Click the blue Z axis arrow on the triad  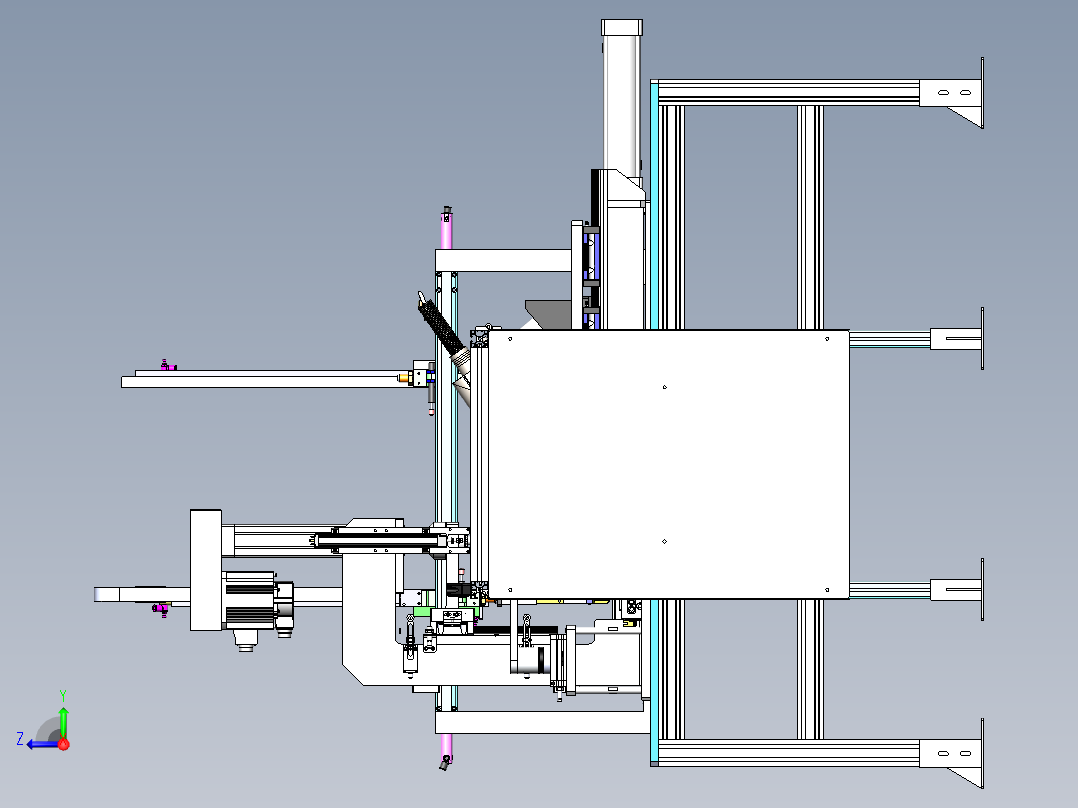[38, 743]
